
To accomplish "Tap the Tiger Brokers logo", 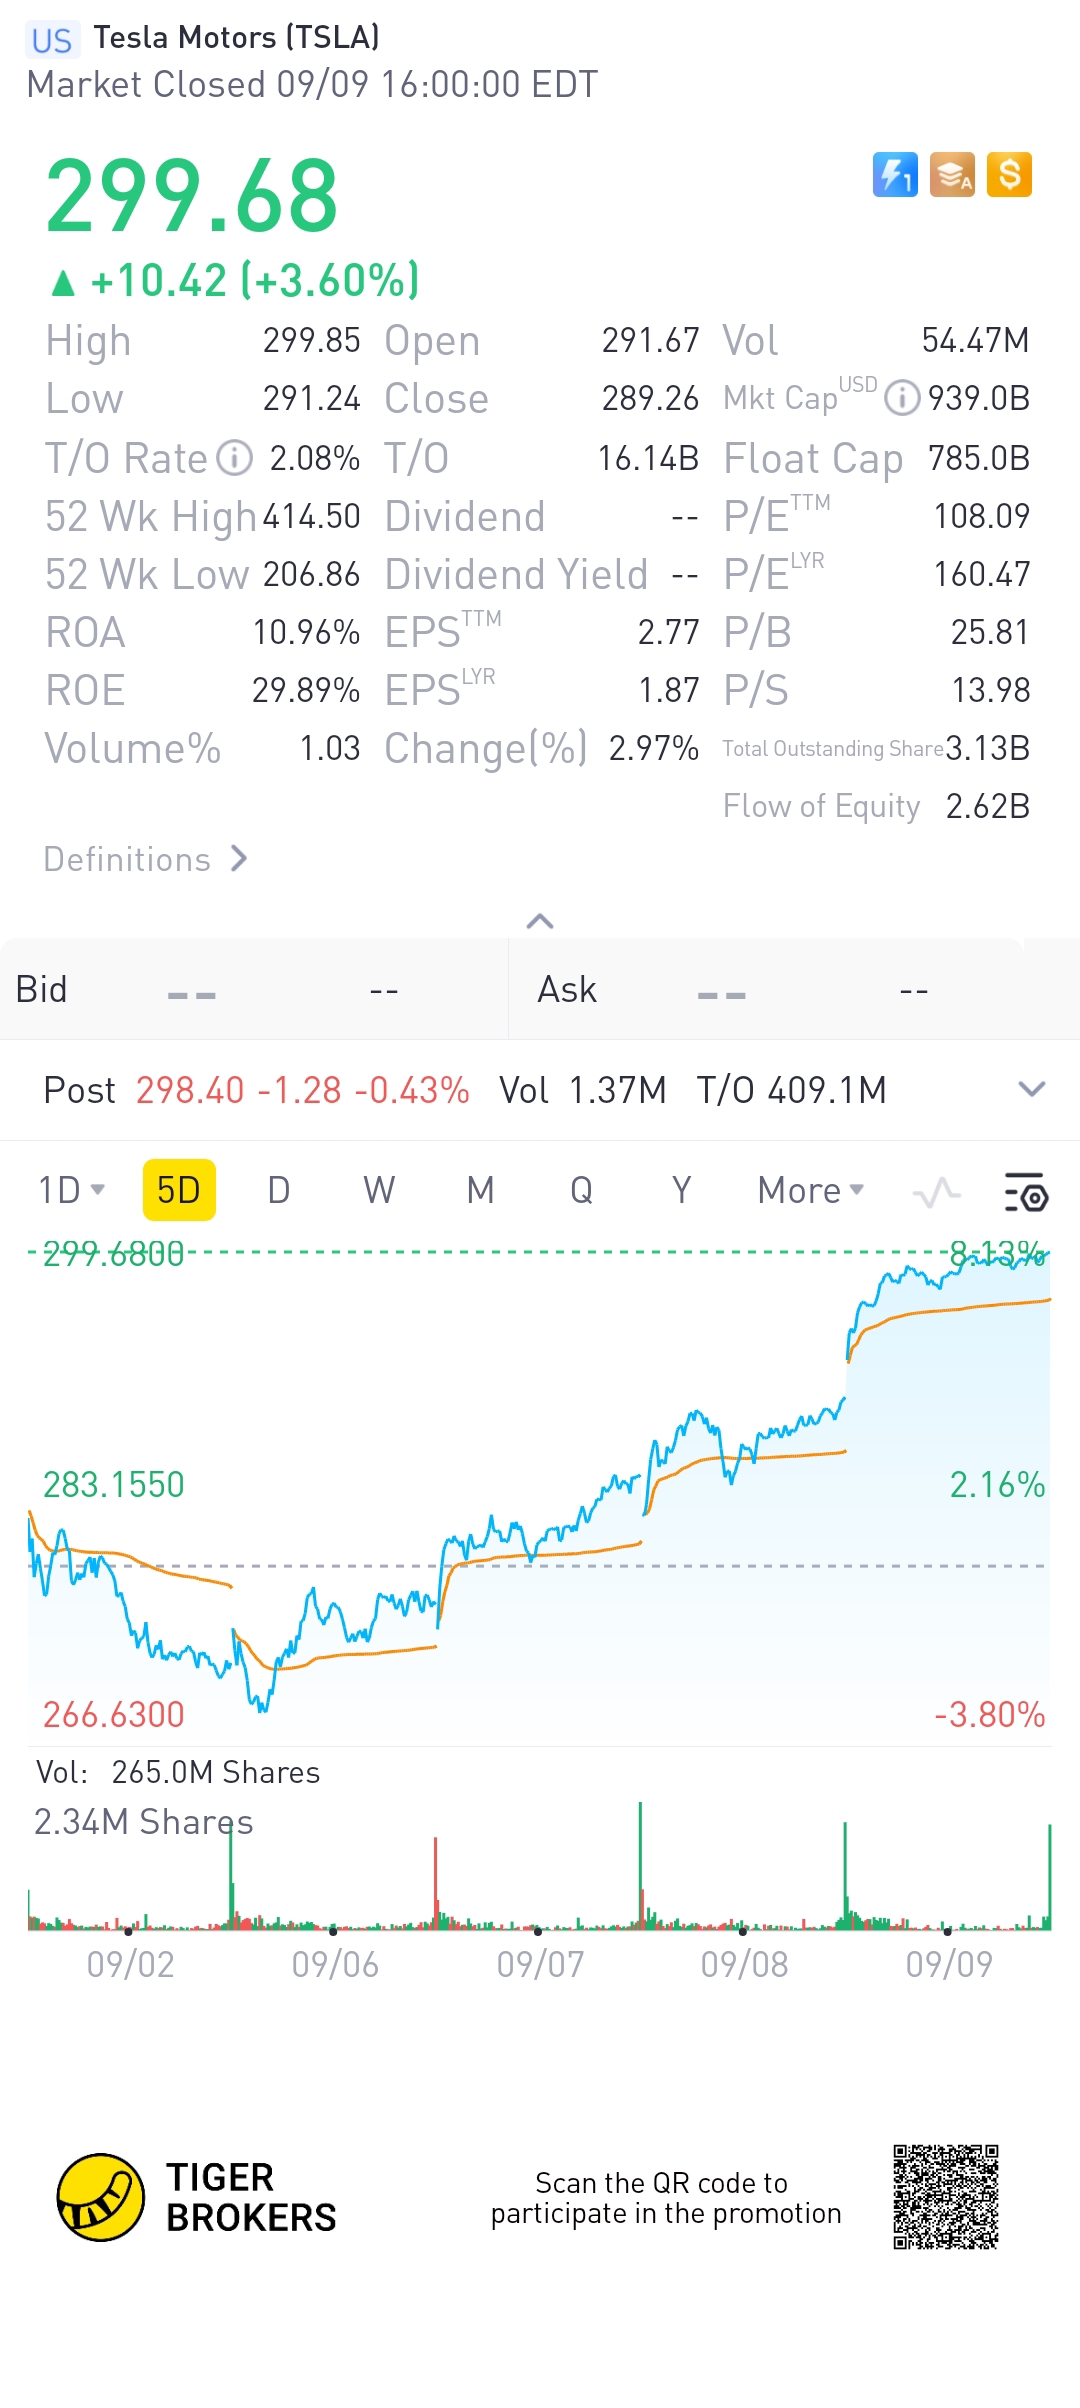I will (x=100, y=2197).
